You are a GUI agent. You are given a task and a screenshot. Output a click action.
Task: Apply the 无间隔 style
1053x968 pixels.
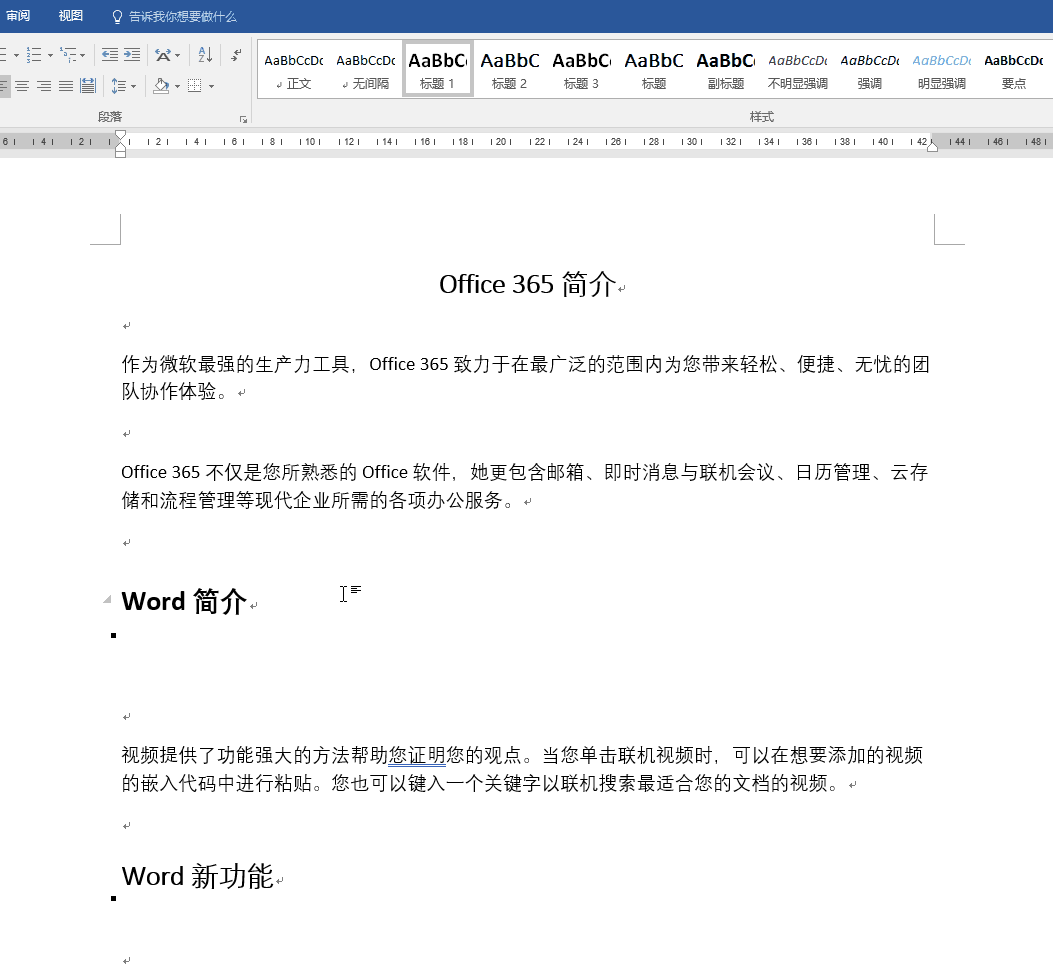coord(366,70)
